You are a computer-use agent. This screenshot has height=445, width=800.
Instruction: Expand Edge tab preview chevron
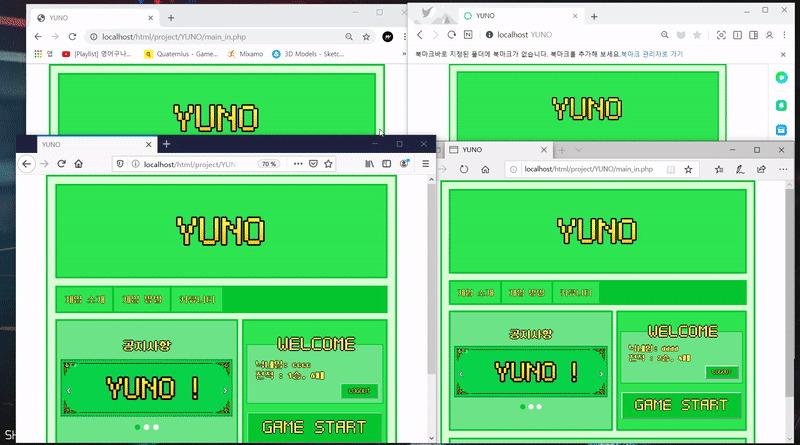coord(578,150)
